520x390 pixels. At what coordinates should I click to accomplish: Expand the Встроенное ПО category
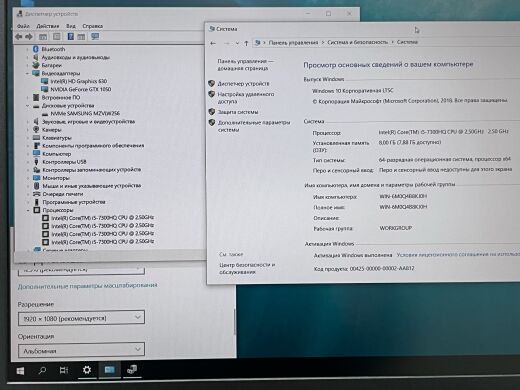(x=27, y=98)
